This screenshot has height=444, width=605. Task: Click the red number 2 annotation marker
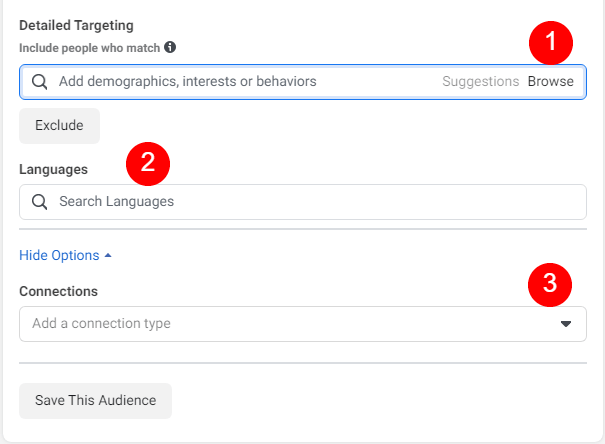tap(148, 163)
